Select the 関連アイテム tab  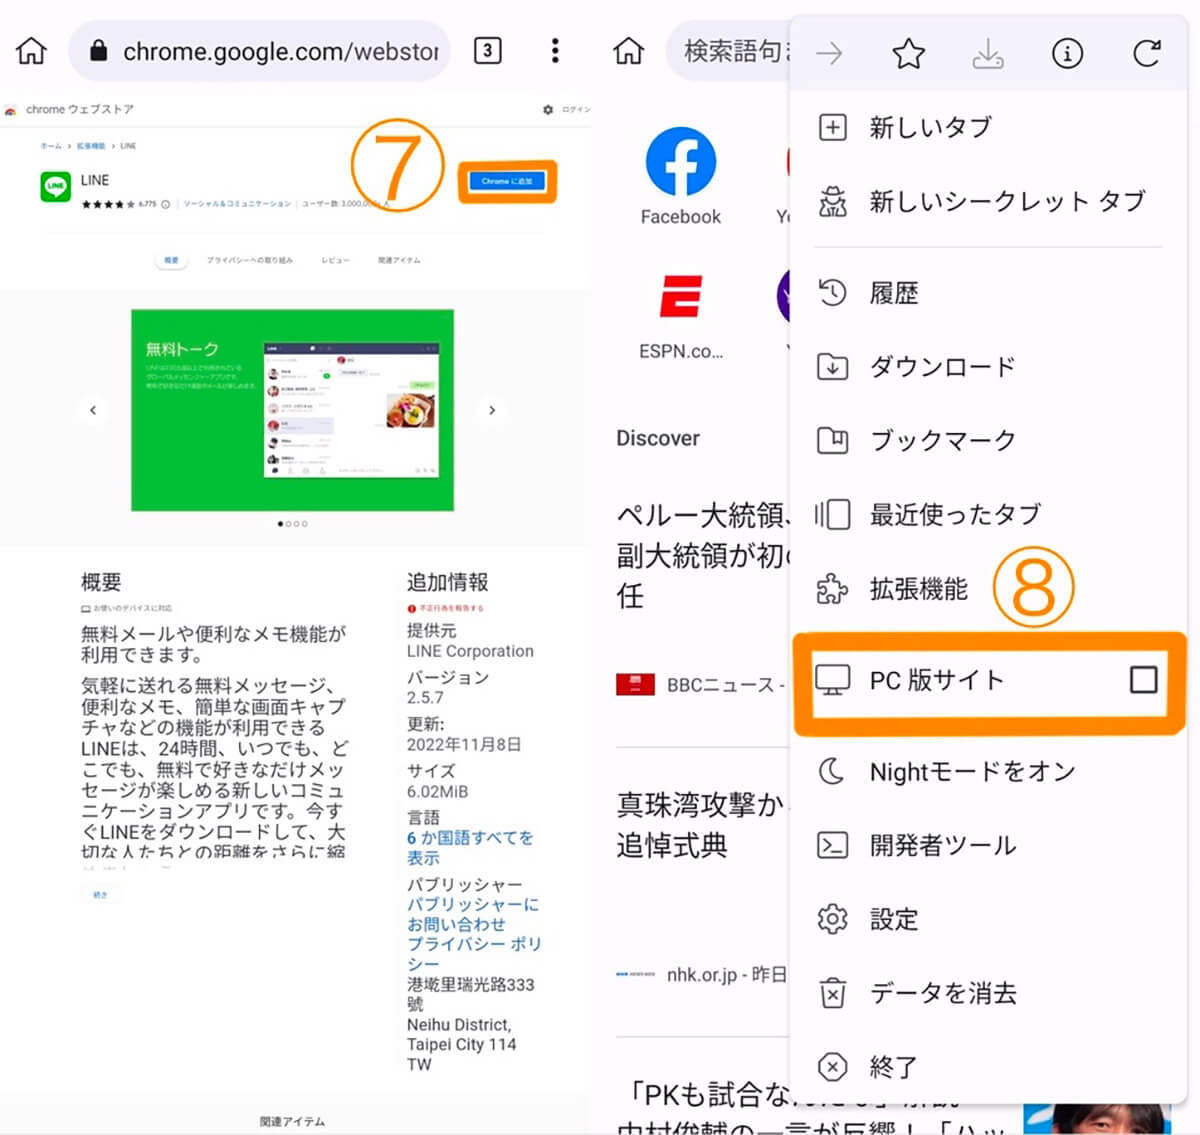tap(399, 260)
